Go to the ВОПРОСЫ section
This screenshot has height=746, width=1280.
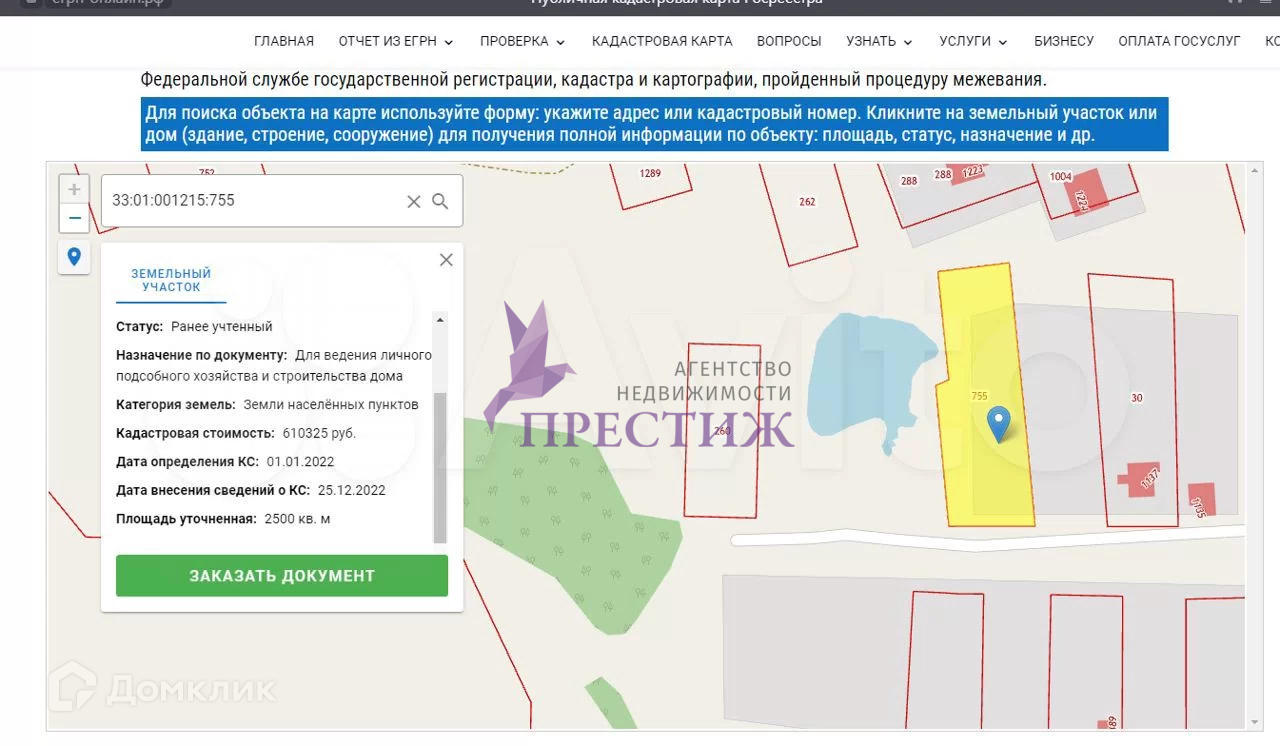tap(789, 41)
